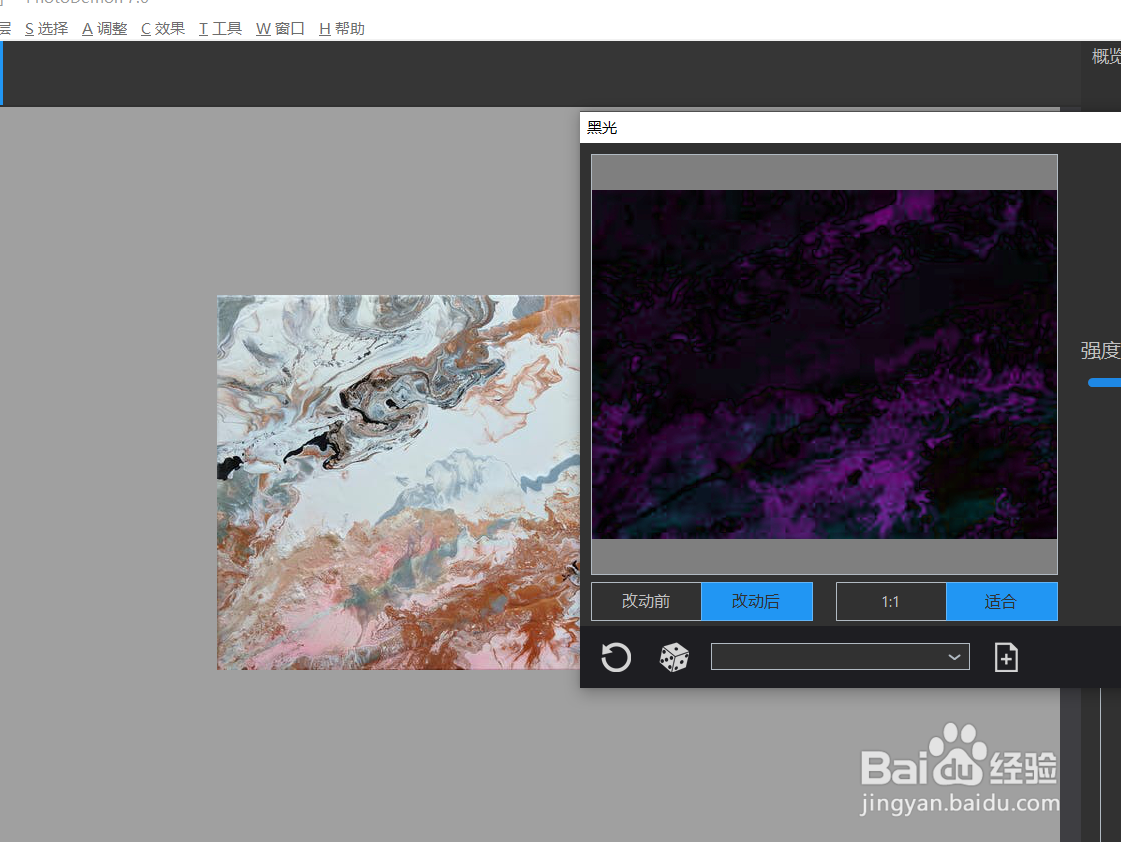Open the S 选择 menu
Screen dimensions: 1121x842
coord(46,29)
